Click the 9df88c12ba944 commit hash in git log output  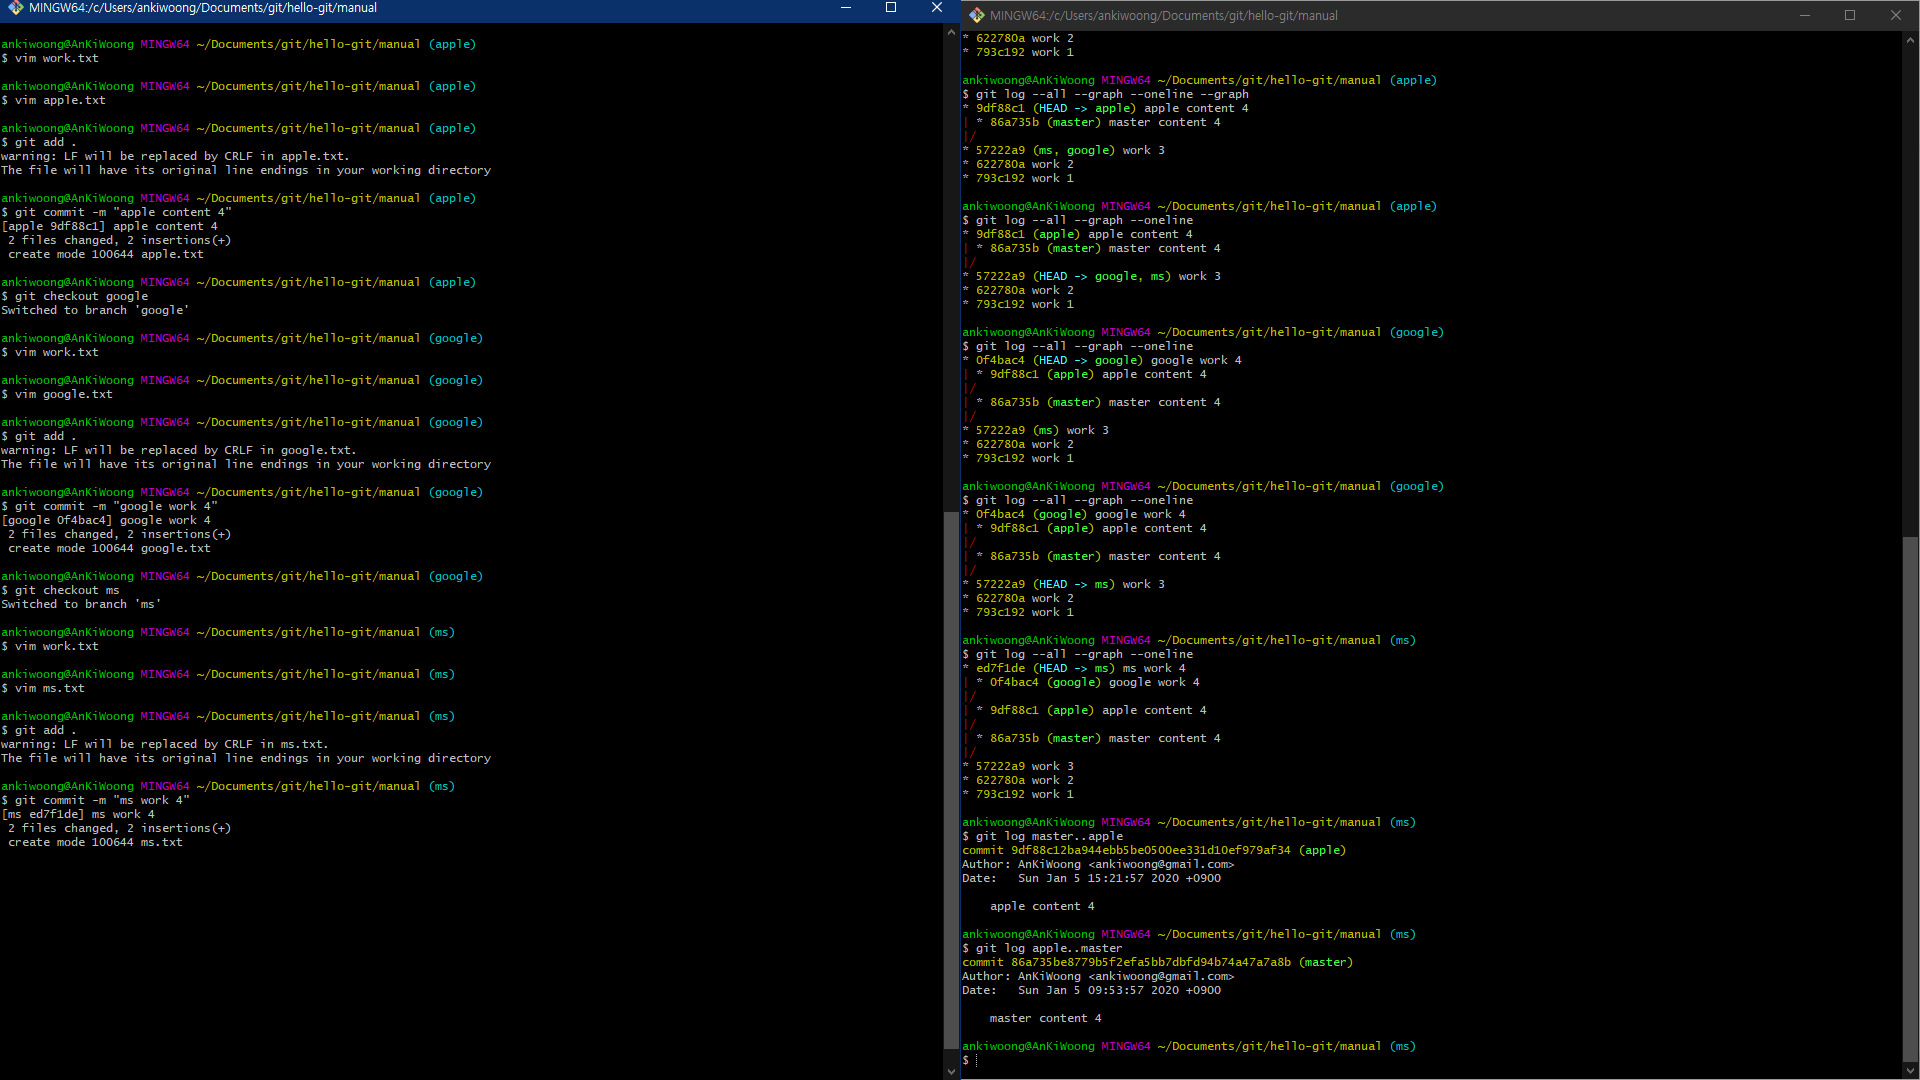click(x=1150, y=850)
